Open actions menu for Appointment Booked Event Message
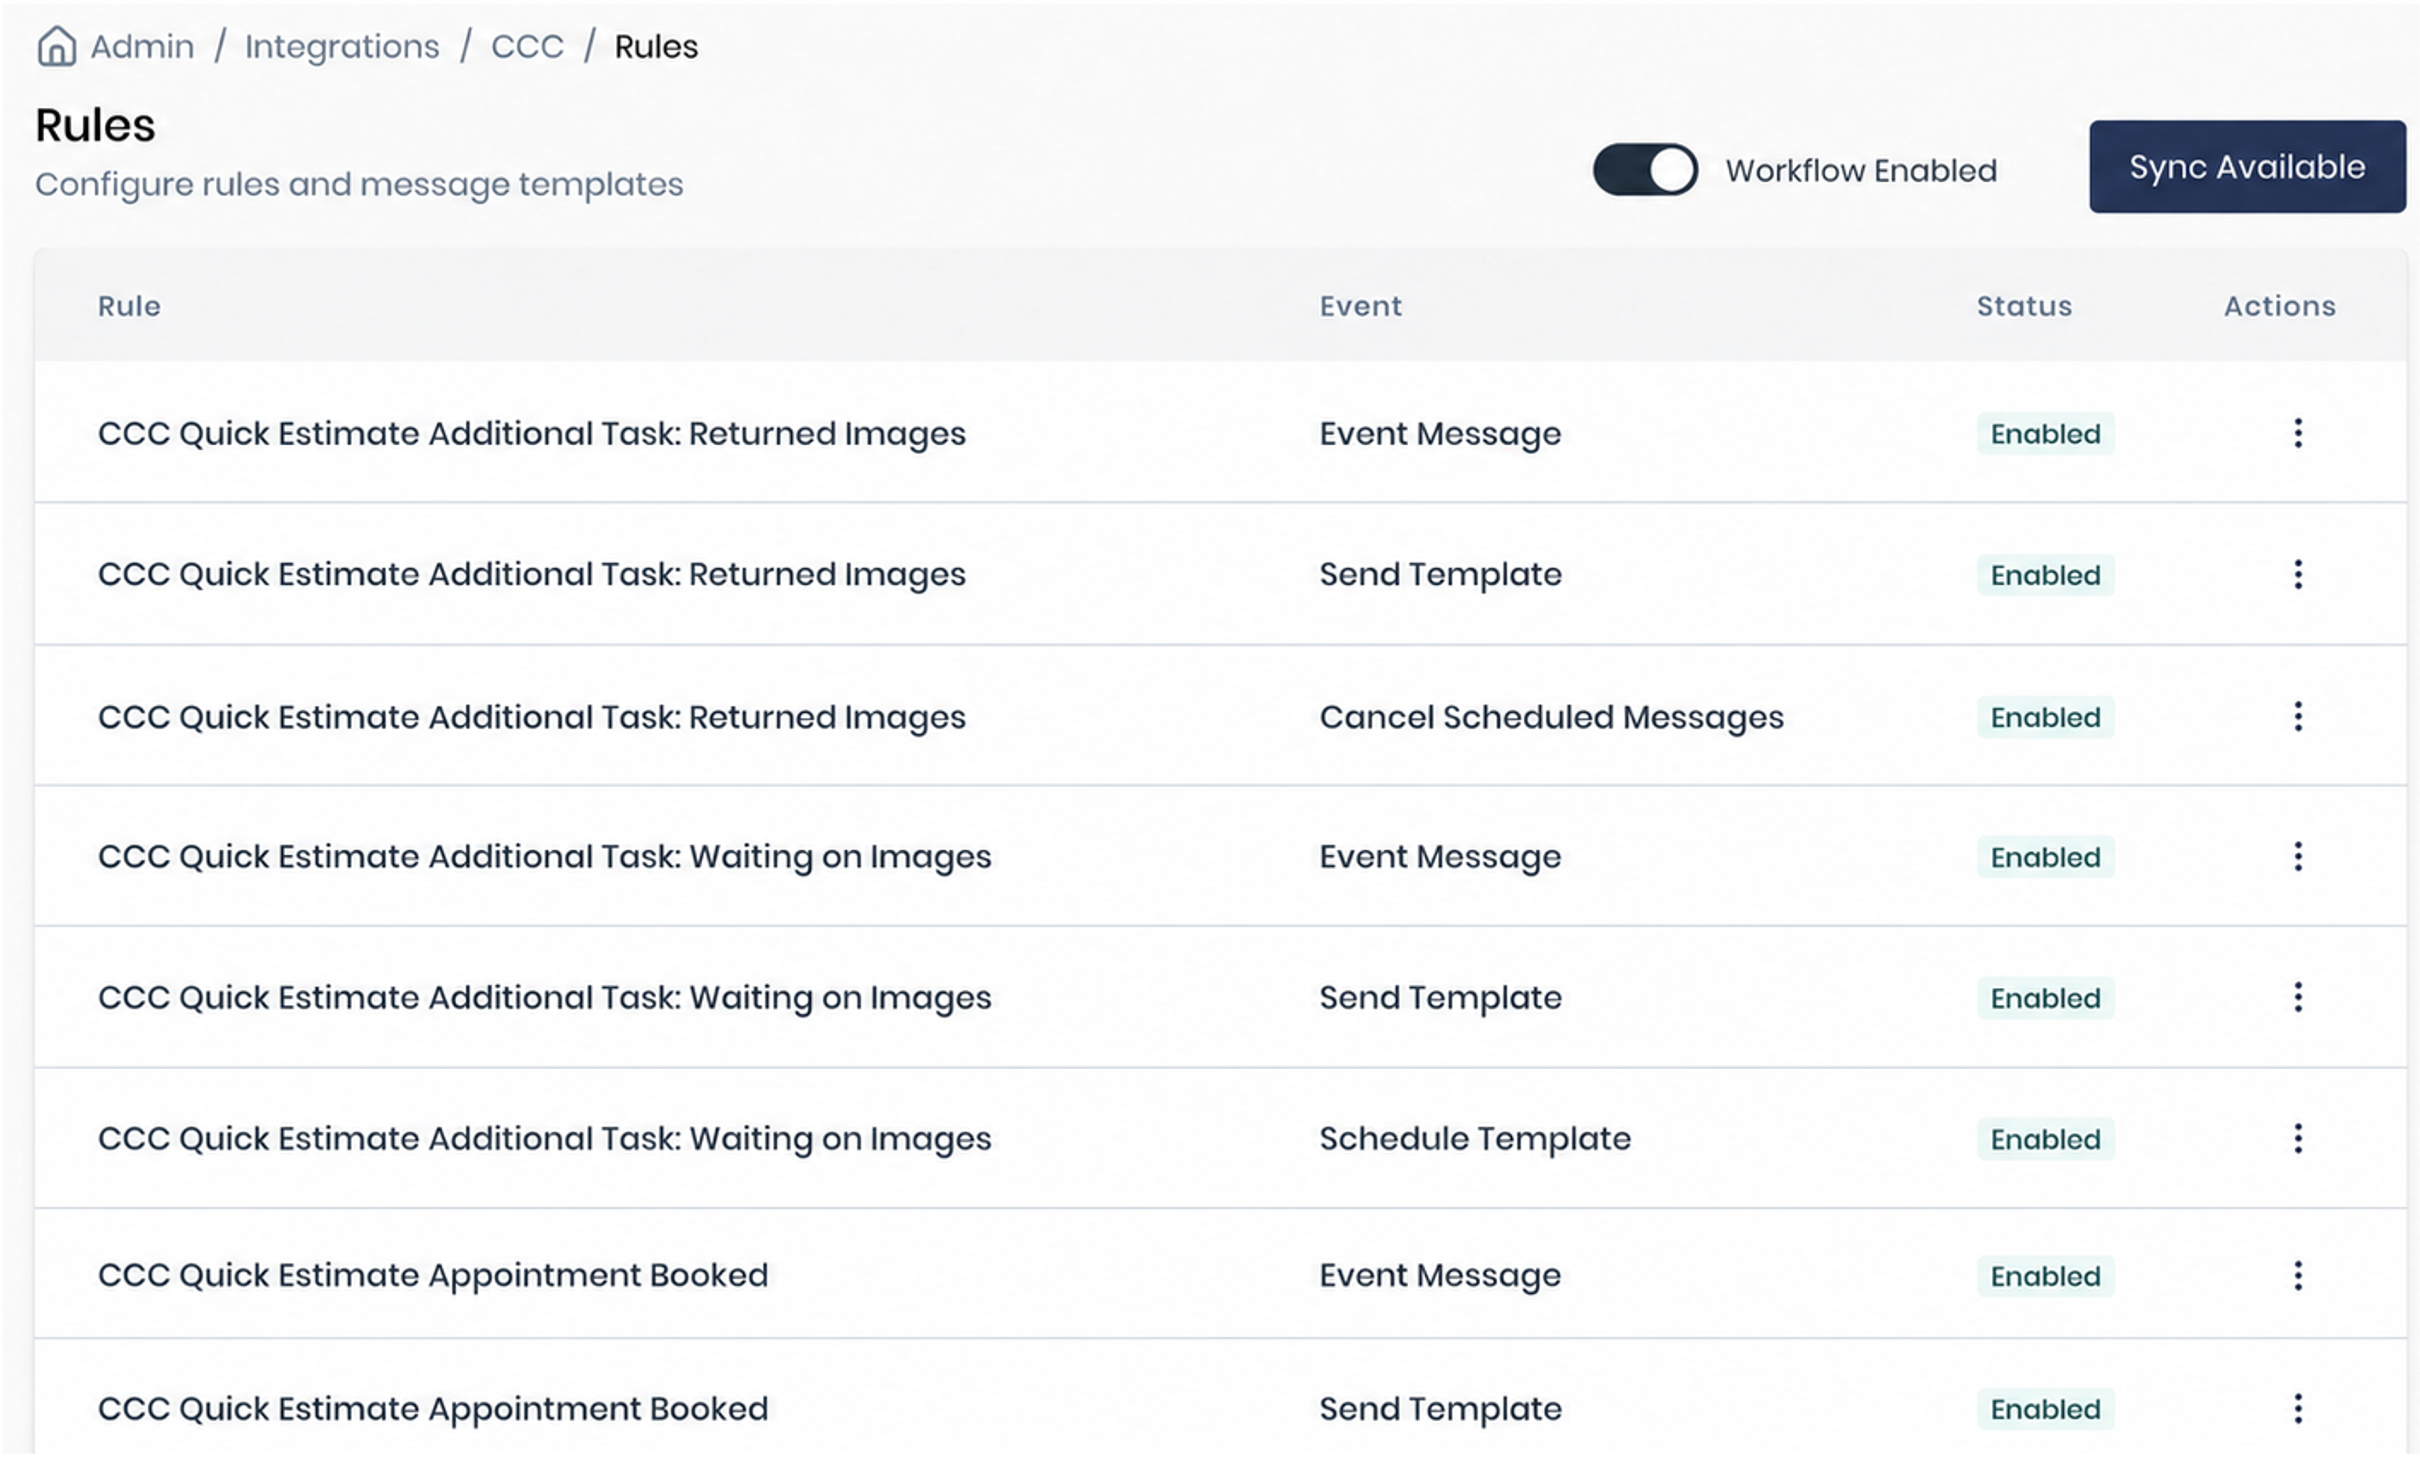 tap(2297, 1275)
